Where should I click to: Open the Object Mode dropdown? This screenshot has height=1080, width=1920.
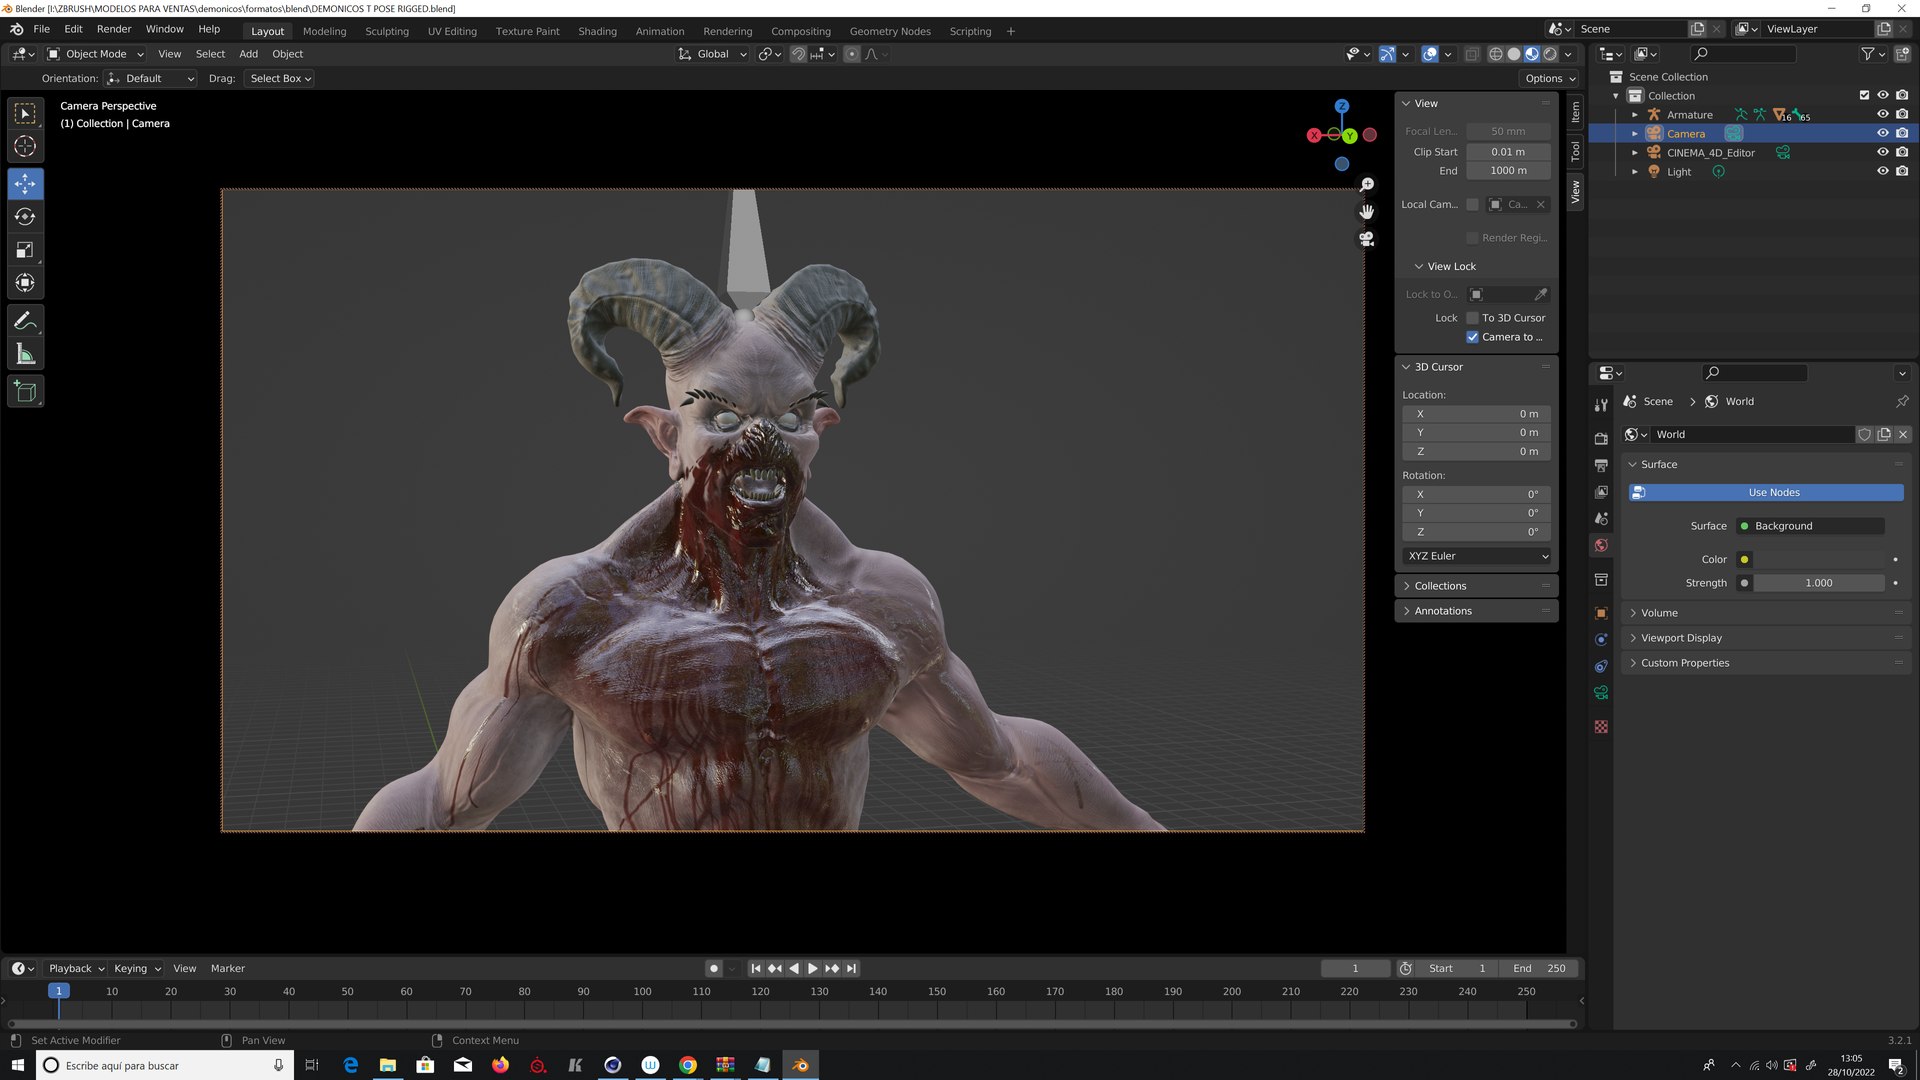[96, 54]
